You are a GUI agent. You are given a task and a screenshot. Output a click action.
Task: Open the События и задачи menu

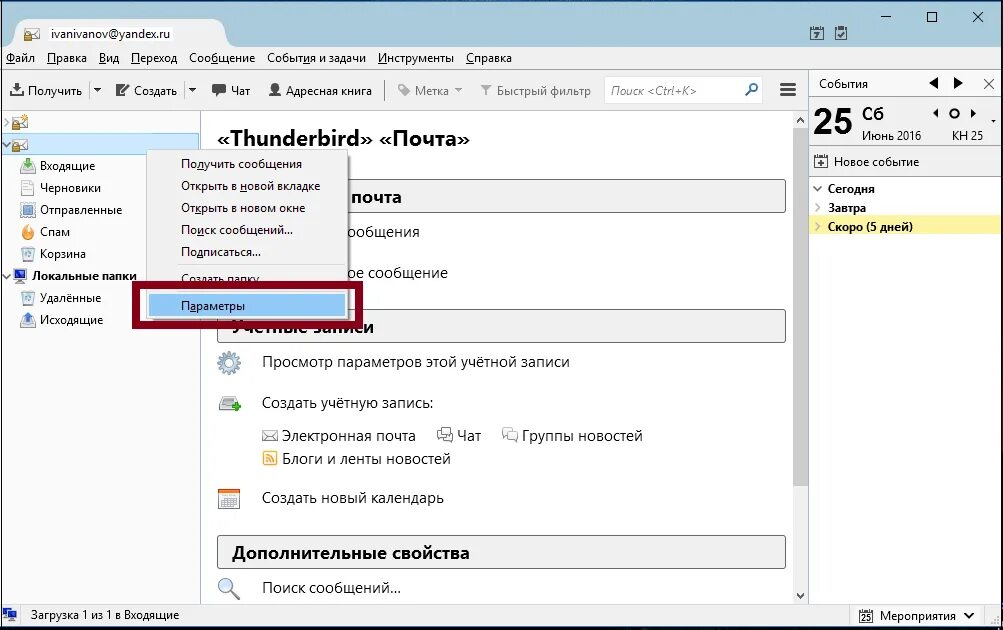pos(316,58)
